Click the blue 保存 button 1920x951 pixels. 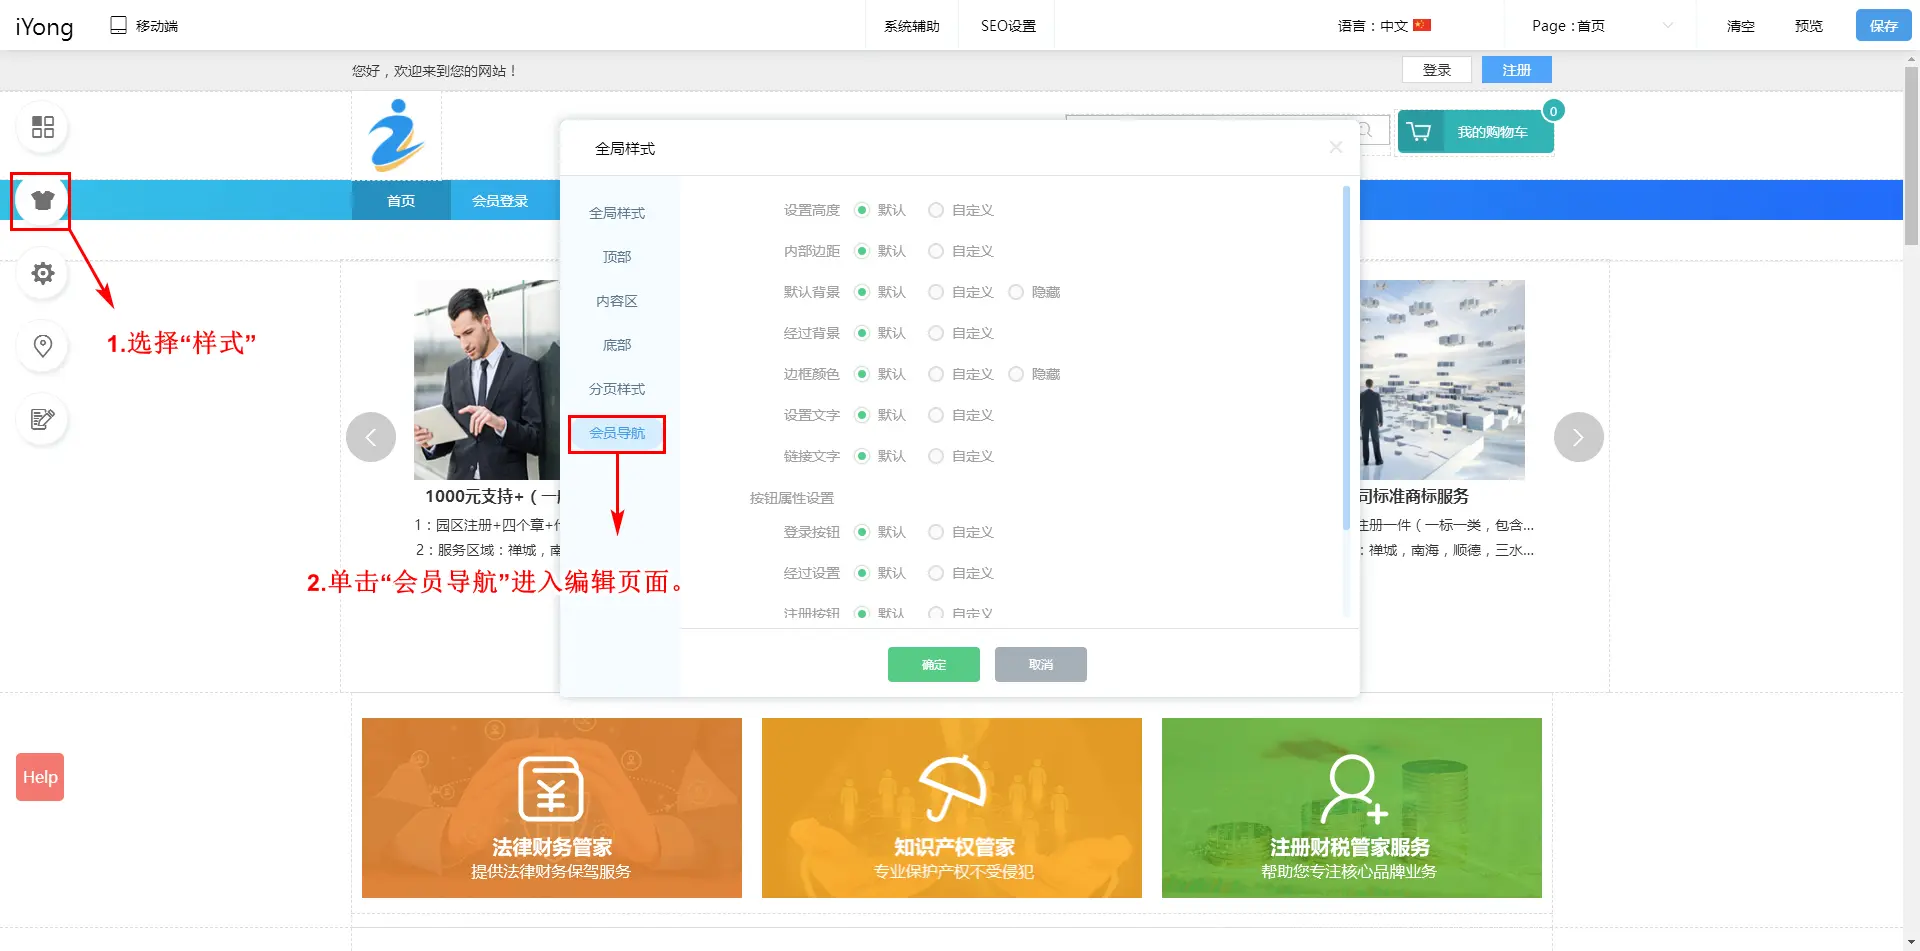[x=1883, y=26]
